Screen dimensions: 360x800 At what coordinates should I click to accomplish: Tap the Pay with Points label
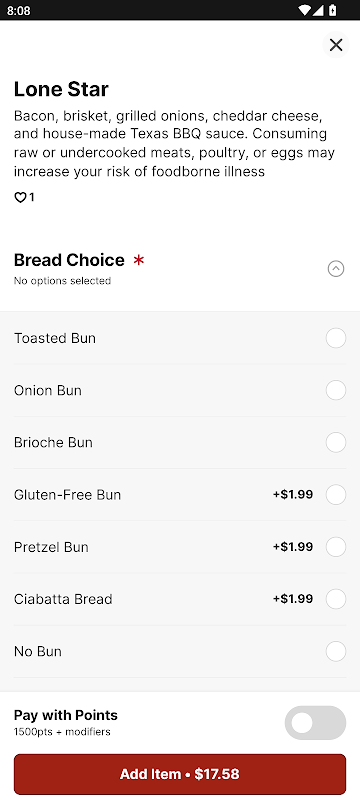point(66,715)
